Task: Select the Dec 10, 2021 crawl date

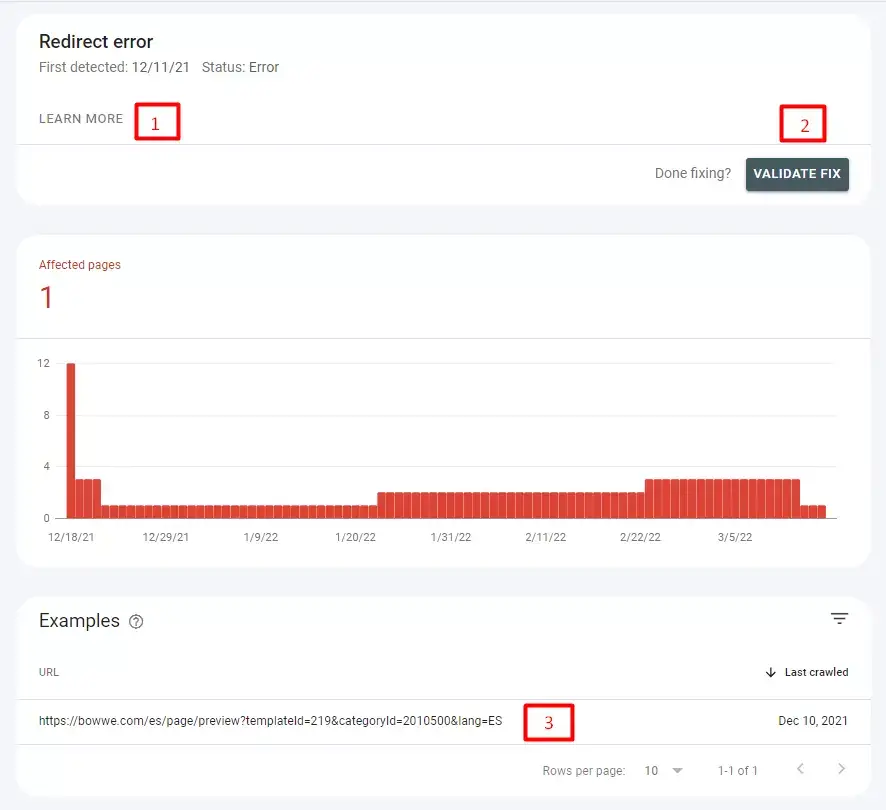Action: tap(813, 721)
